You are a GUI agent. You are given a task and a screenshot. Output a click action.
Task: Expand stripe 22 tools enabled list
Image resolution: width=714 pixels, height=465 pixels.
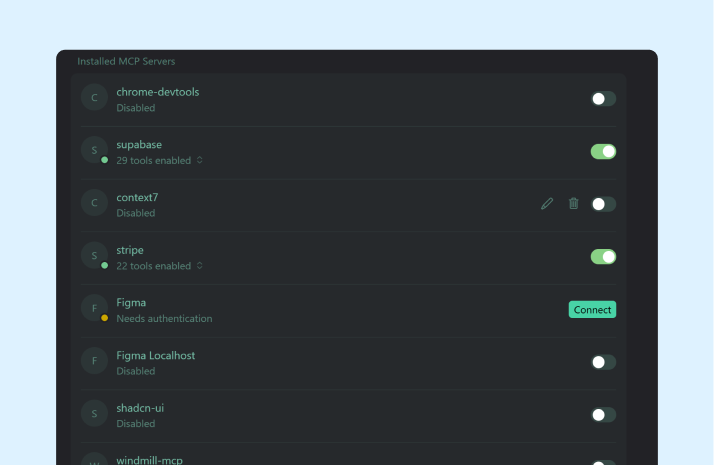pyautogui.click(x=199, y=266)
